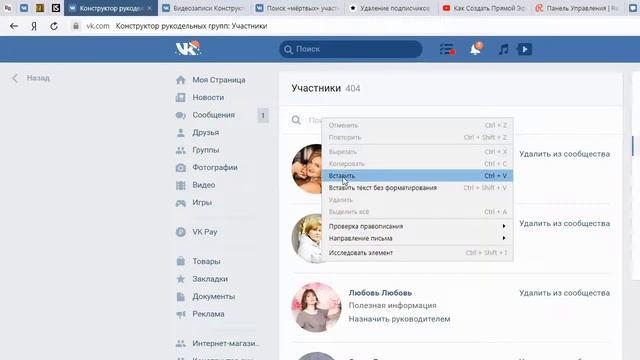This screenshot has width=640, height=360.
Task: Click the Участники 404 heading
Action: click(326, 88)
